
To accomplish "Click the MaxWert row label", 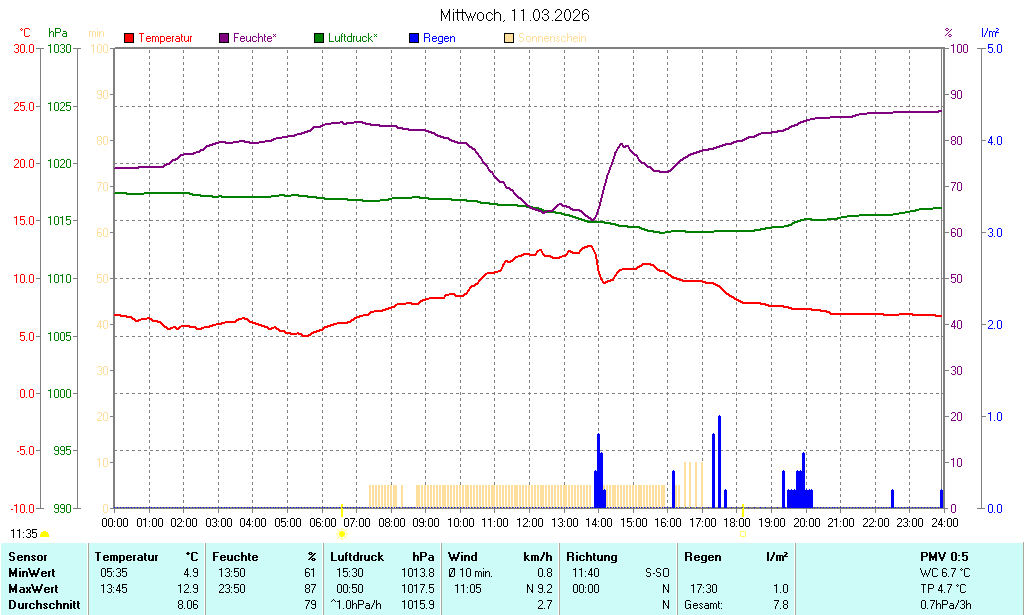I will pos(33,589).
